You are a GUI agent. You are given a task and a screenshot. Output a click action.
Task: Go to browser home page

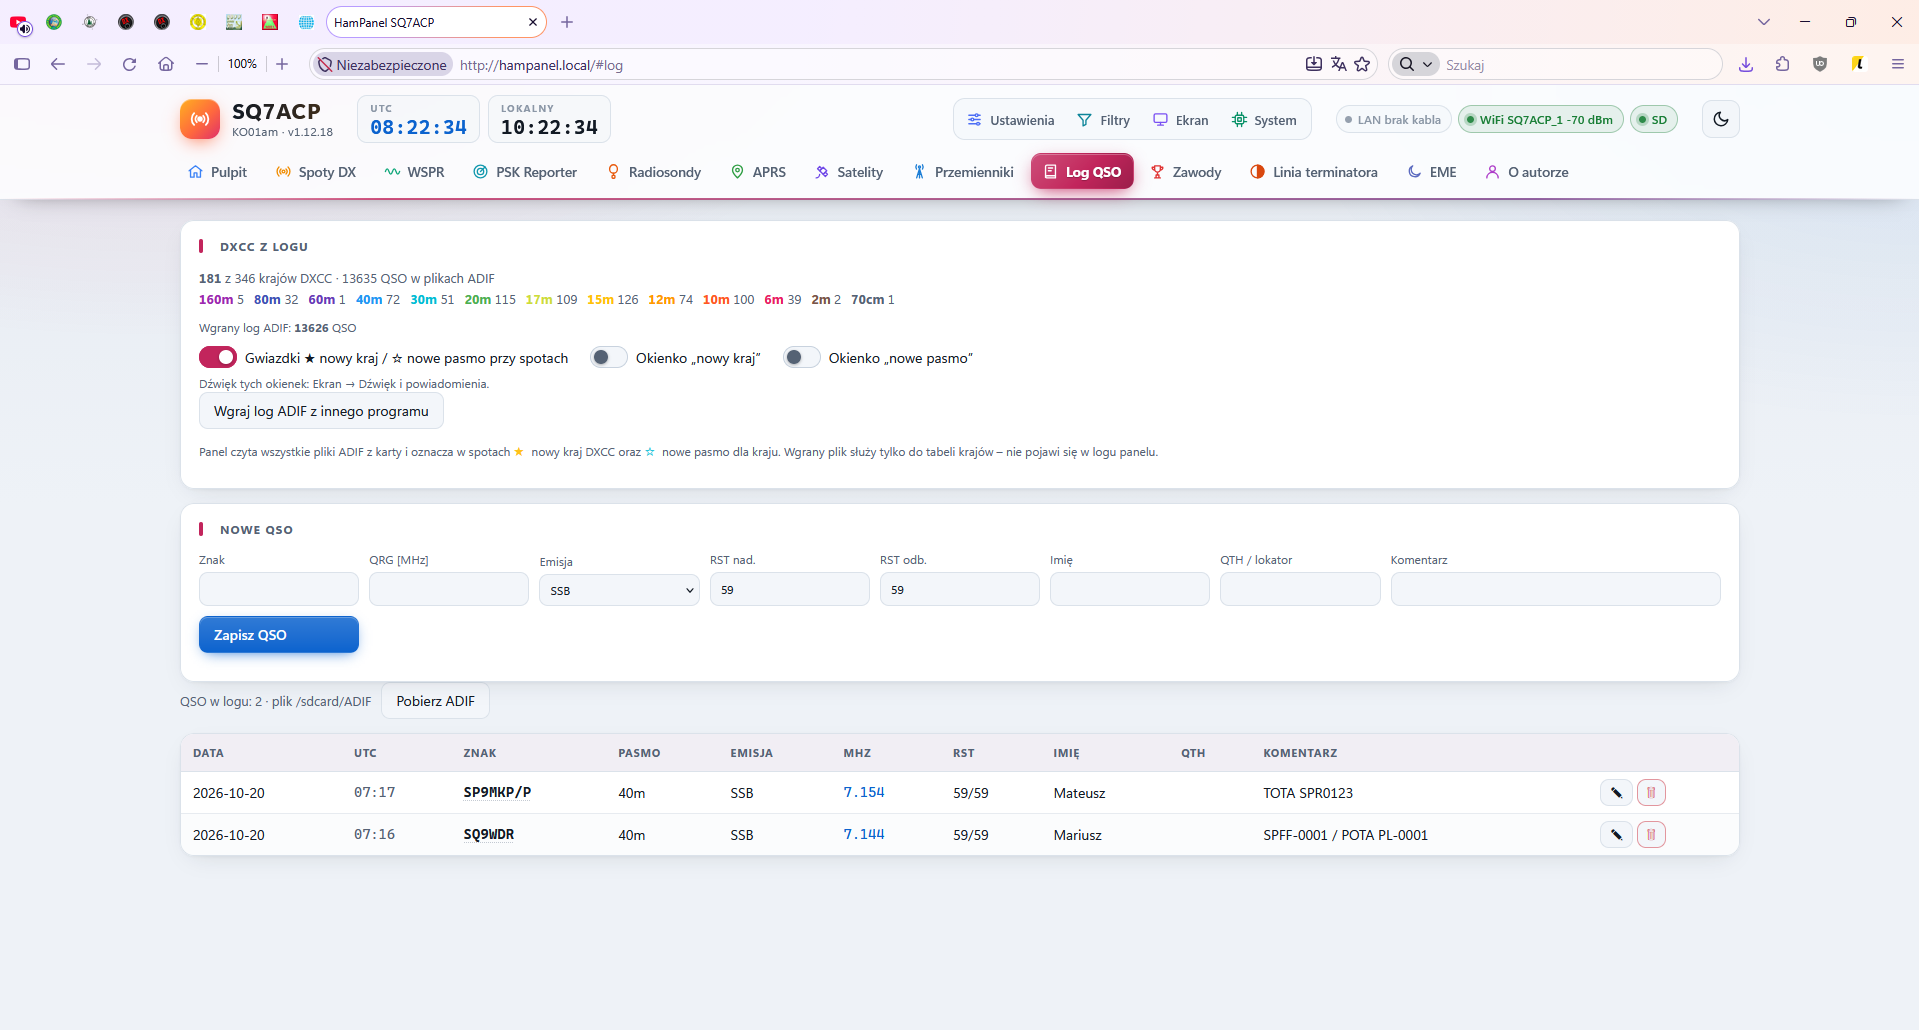(166, 64)
